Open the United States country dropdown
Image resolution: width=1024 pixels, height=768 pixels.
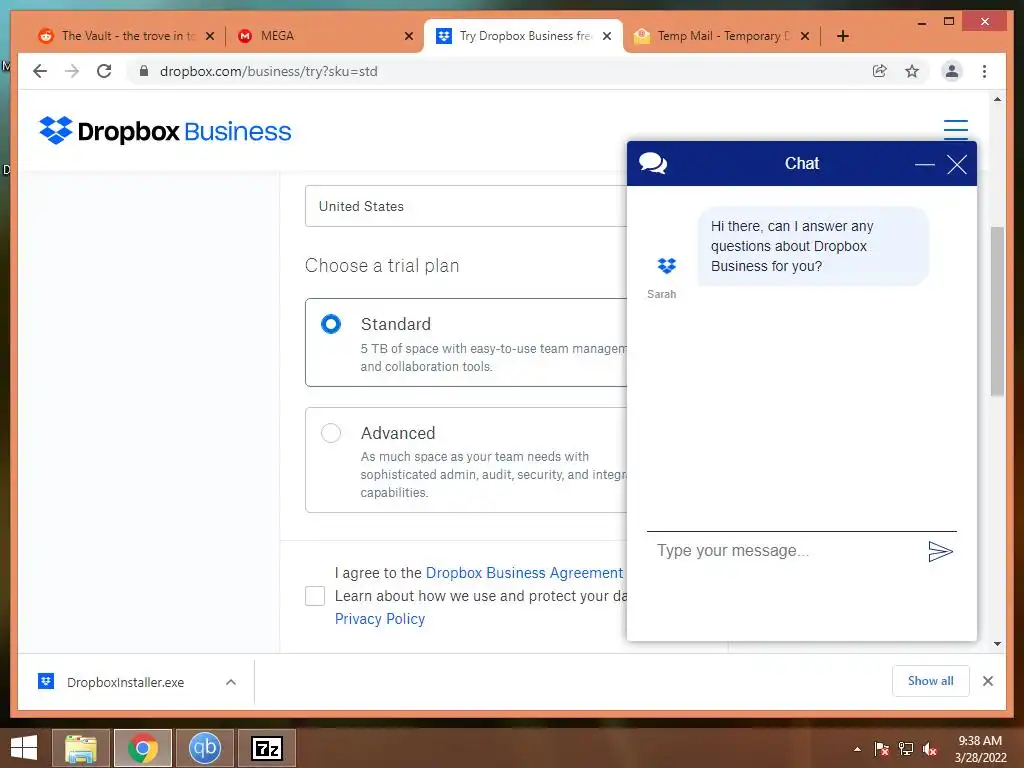pos(466,206)
